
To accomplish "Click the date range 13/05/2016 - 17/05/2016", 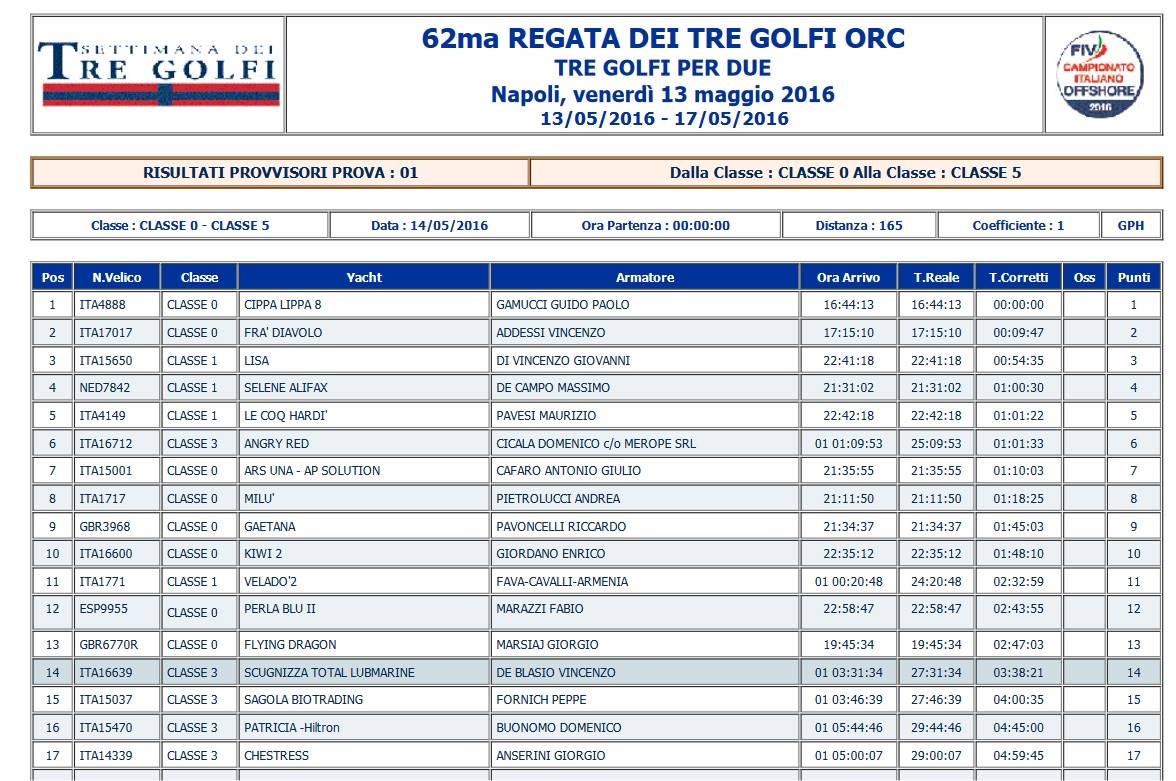I will pos(664,119).
